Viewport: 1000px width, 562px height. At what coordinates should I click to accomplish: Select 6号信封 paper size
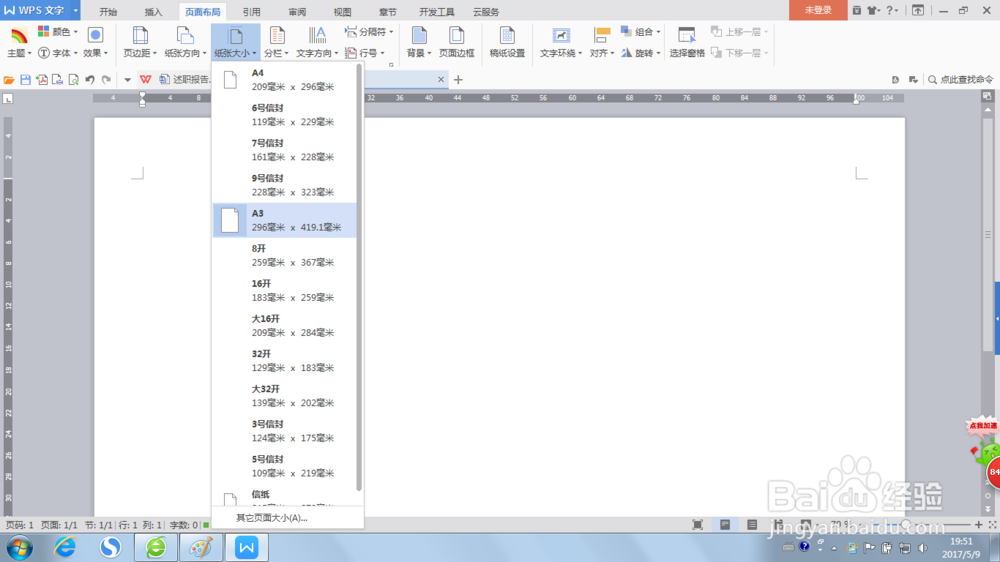click(284, 115)
